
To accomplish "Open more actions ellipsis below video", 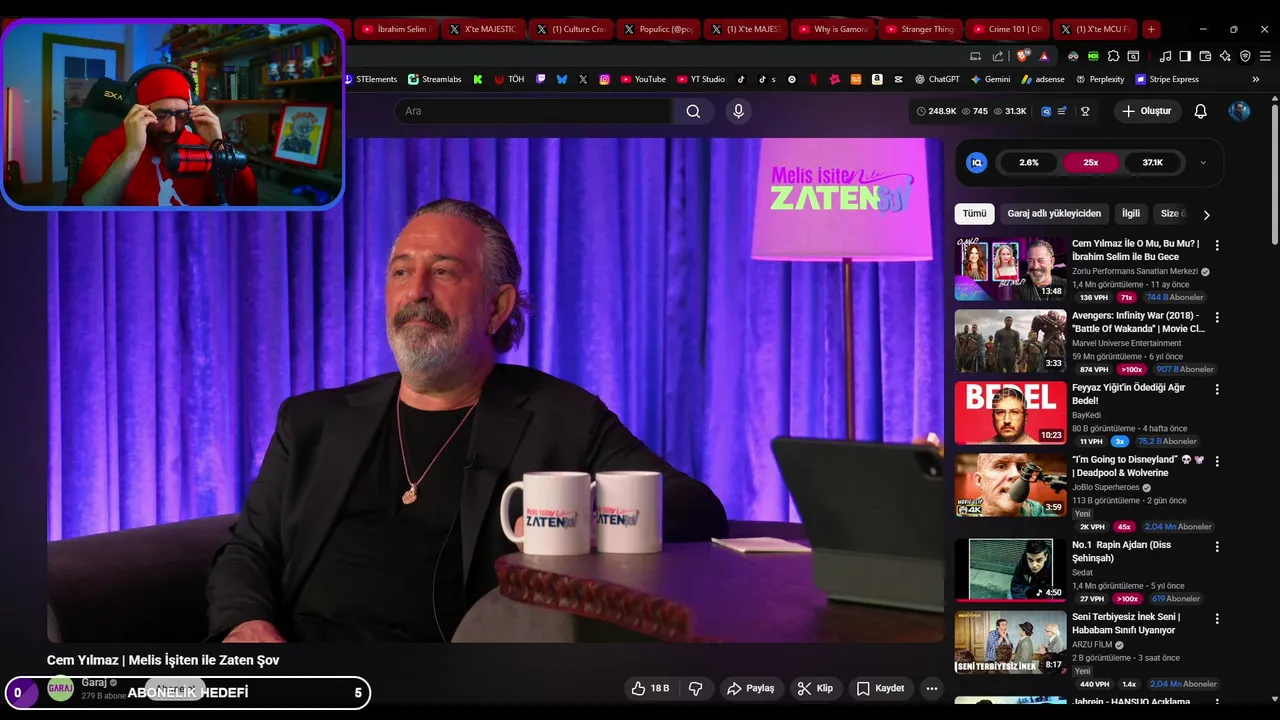I will [932, 688].
